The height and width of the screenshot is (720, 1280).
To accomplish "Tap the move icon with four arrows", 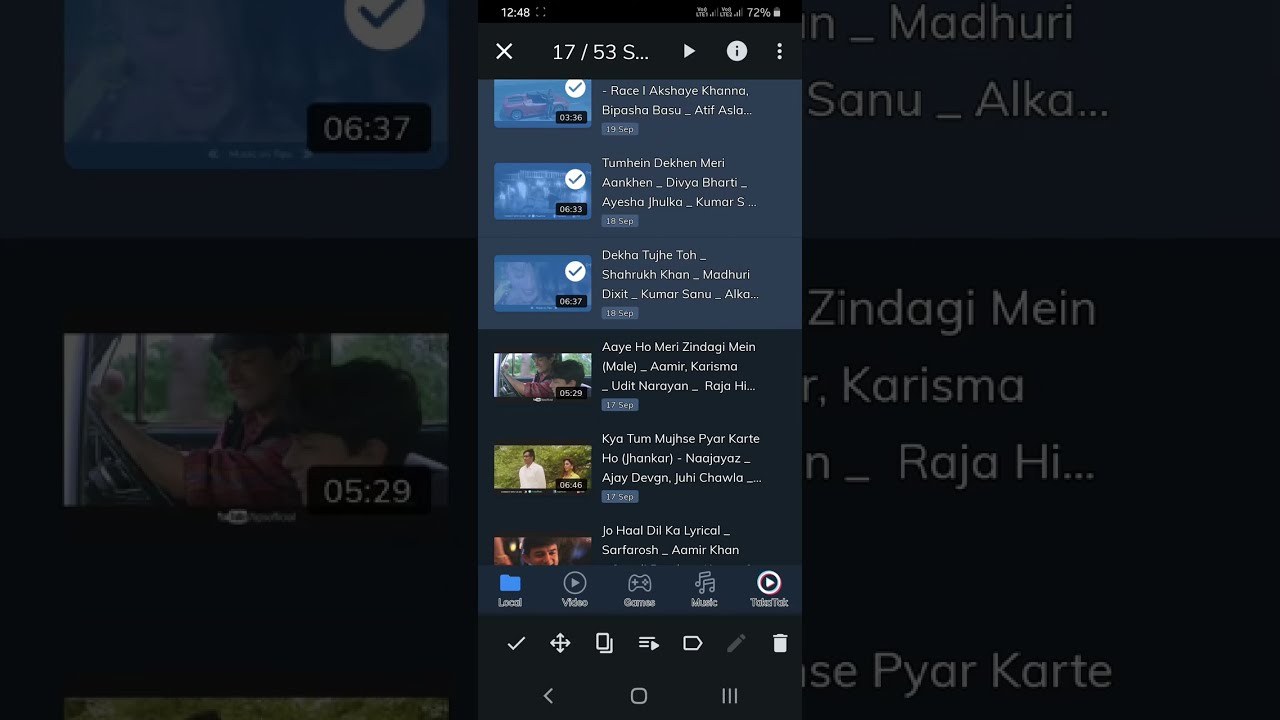I will [x=560, y=644].
